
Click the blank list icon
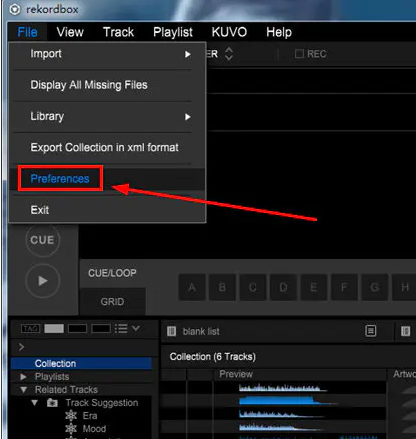171,331
